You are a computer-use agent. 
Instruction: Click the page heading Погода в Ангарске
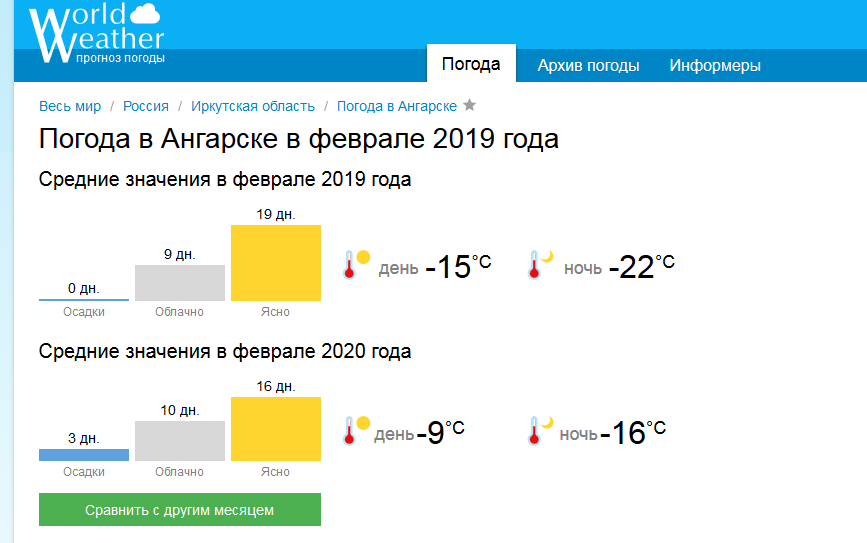point(298,138)
